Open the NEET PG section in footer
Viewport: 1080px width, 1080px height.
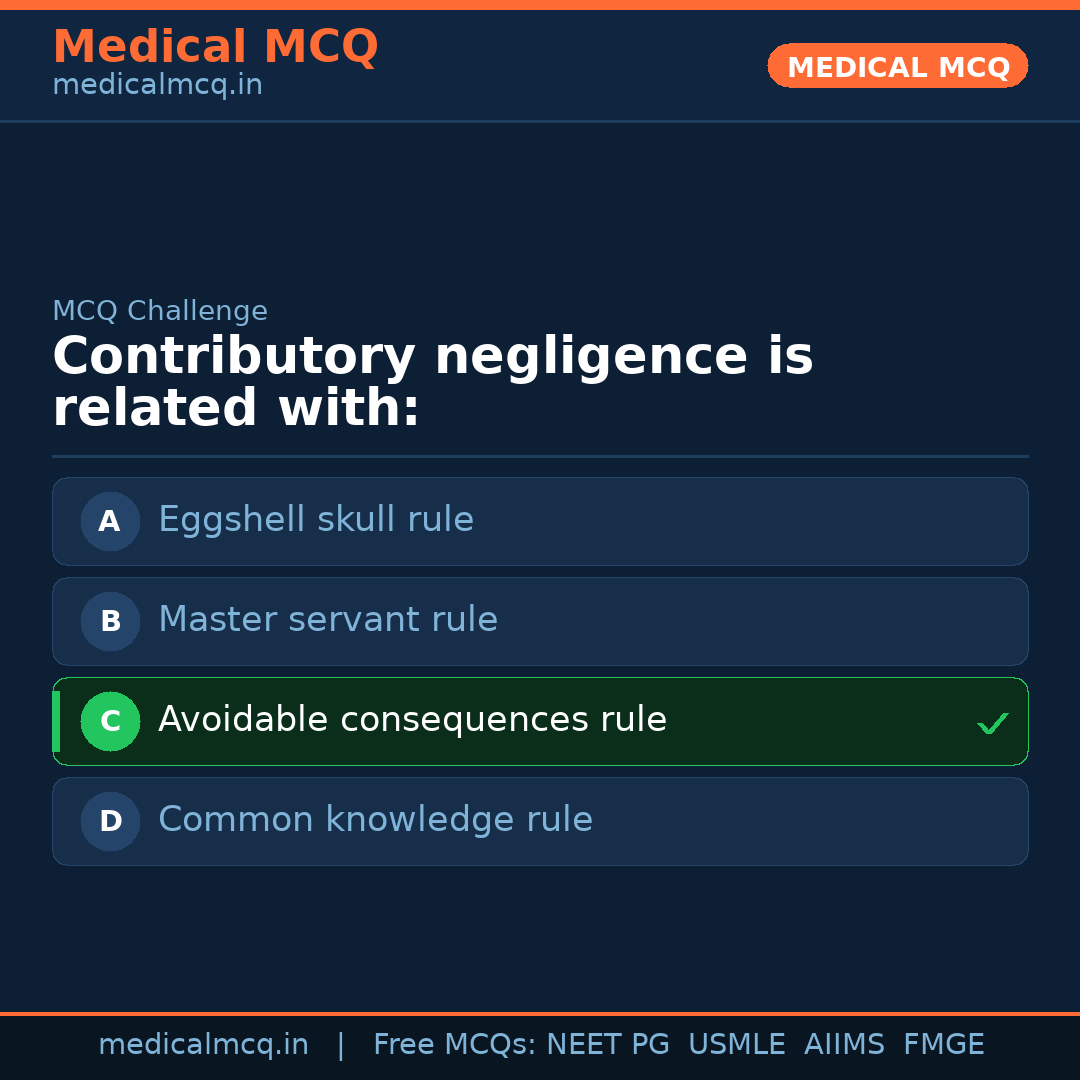coord(607,1043)
